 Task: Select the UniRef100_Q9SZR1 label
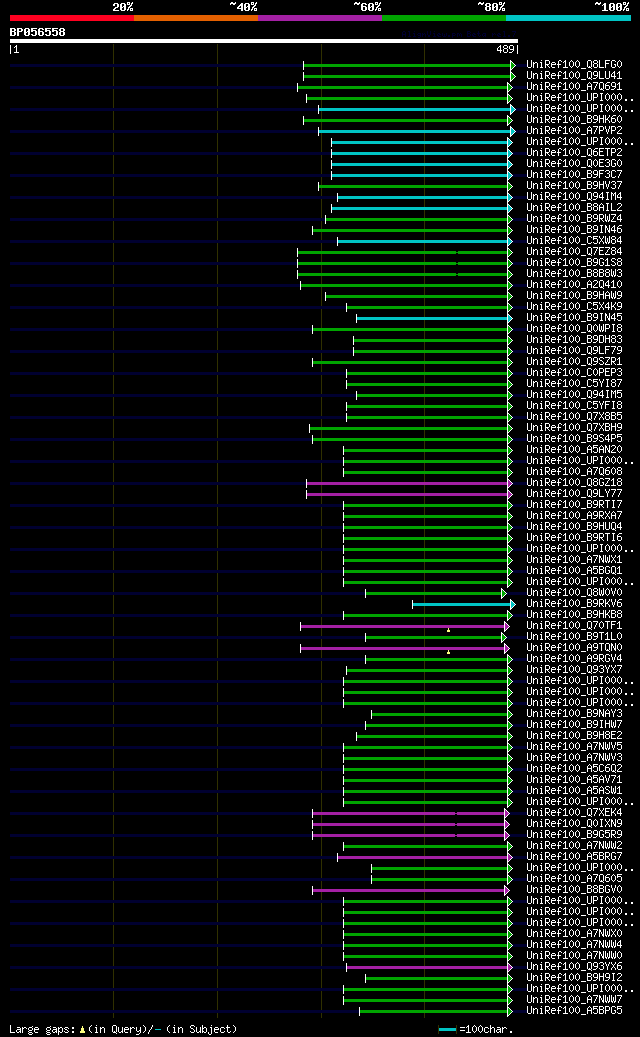click(x=574, y=361)
